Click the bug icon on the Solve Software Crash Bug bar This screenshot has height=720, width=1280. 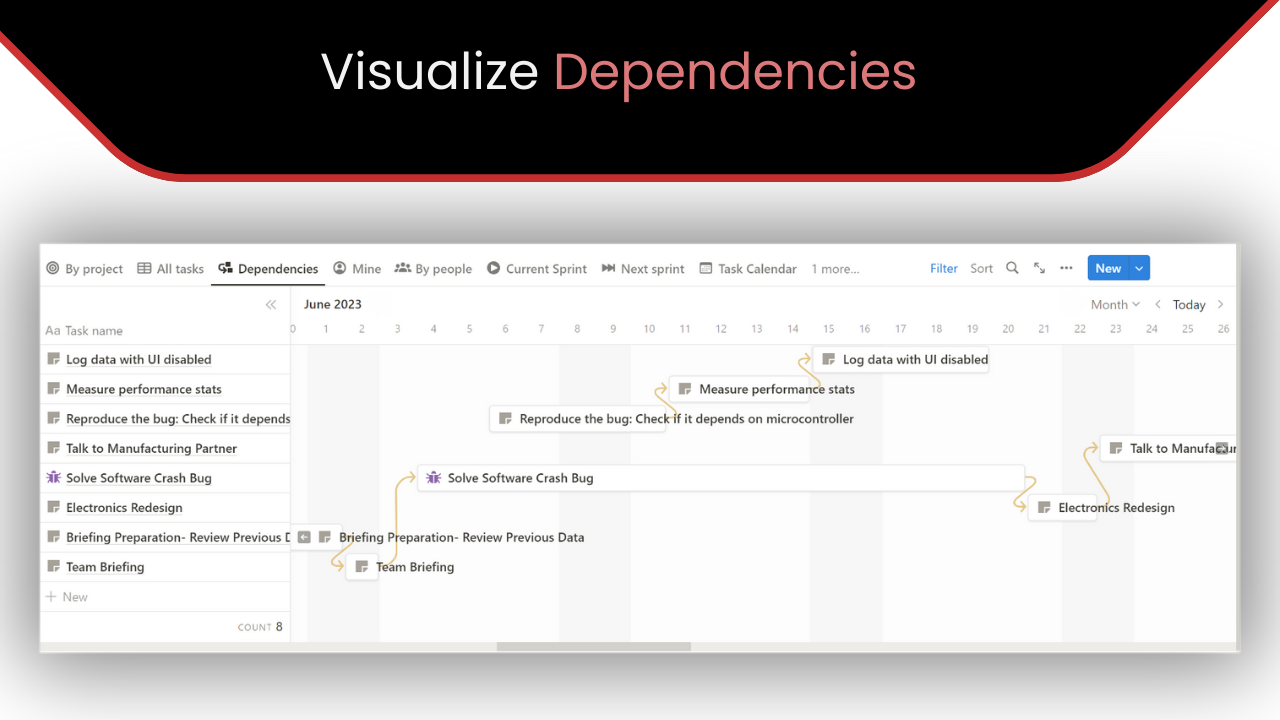[433, 478]
